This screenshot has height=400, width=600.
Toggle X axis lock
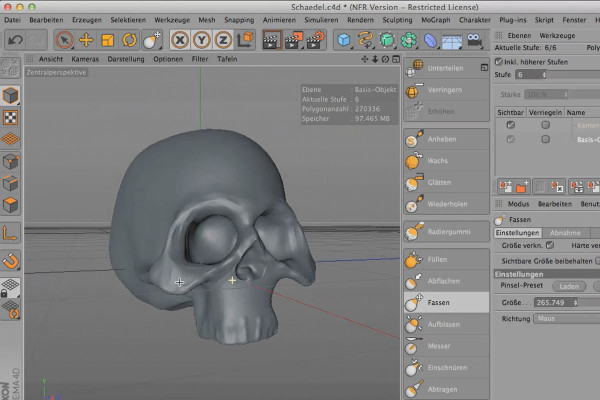[180, 40]
